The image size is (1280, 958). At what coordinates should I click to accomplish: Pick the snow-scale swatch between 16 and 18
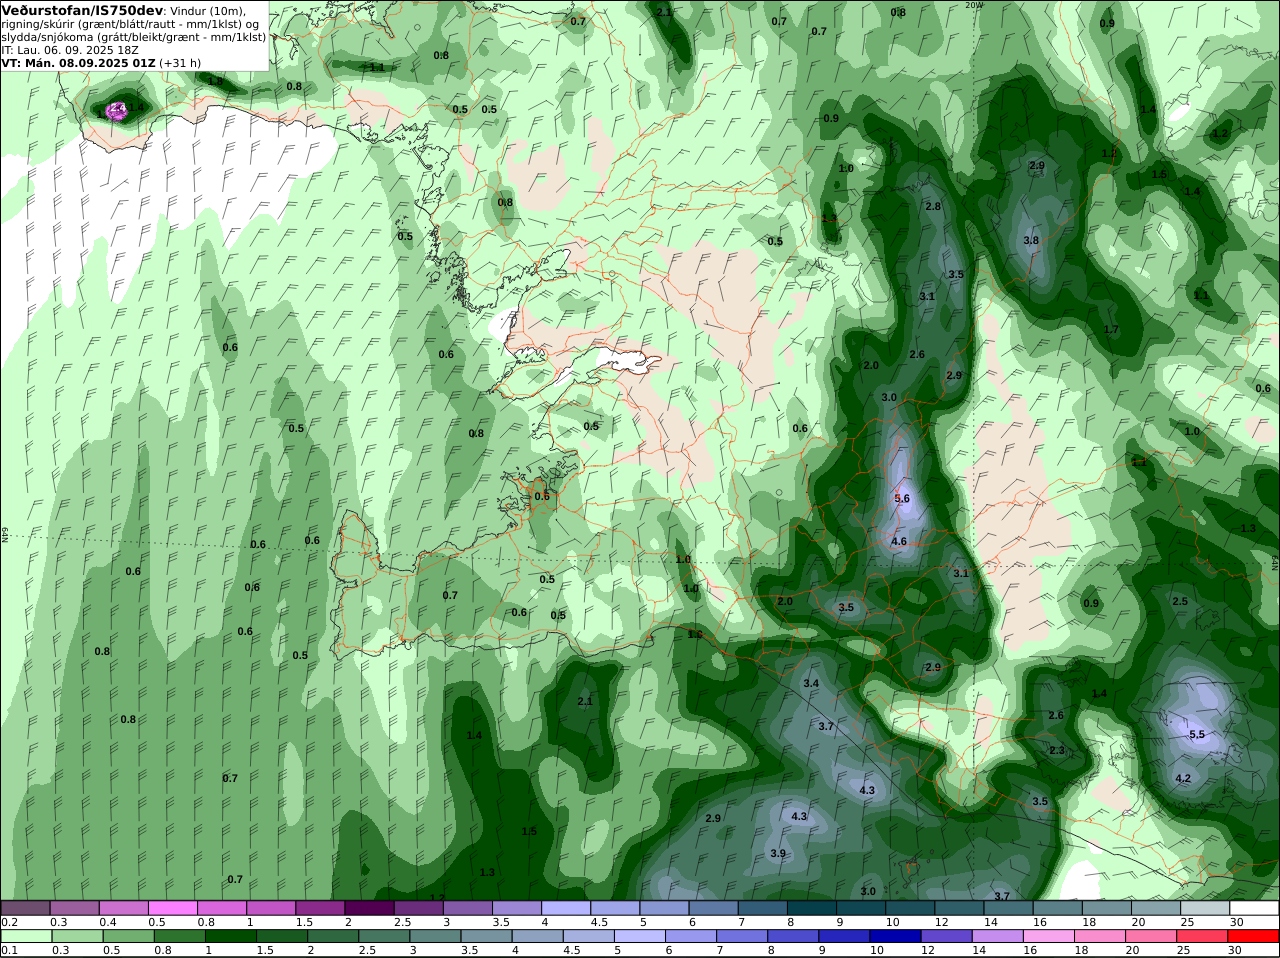click(x=1058, y=908)
